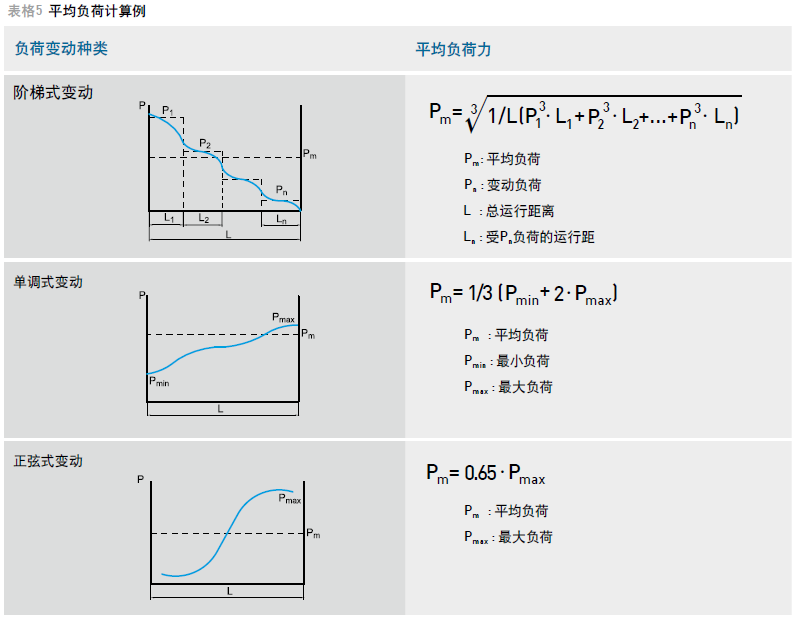Click the formula "Pm = 1/3 (Pmin + 2·Pmax)"
Screen dimensions: 797x619
tap(523, 293)
